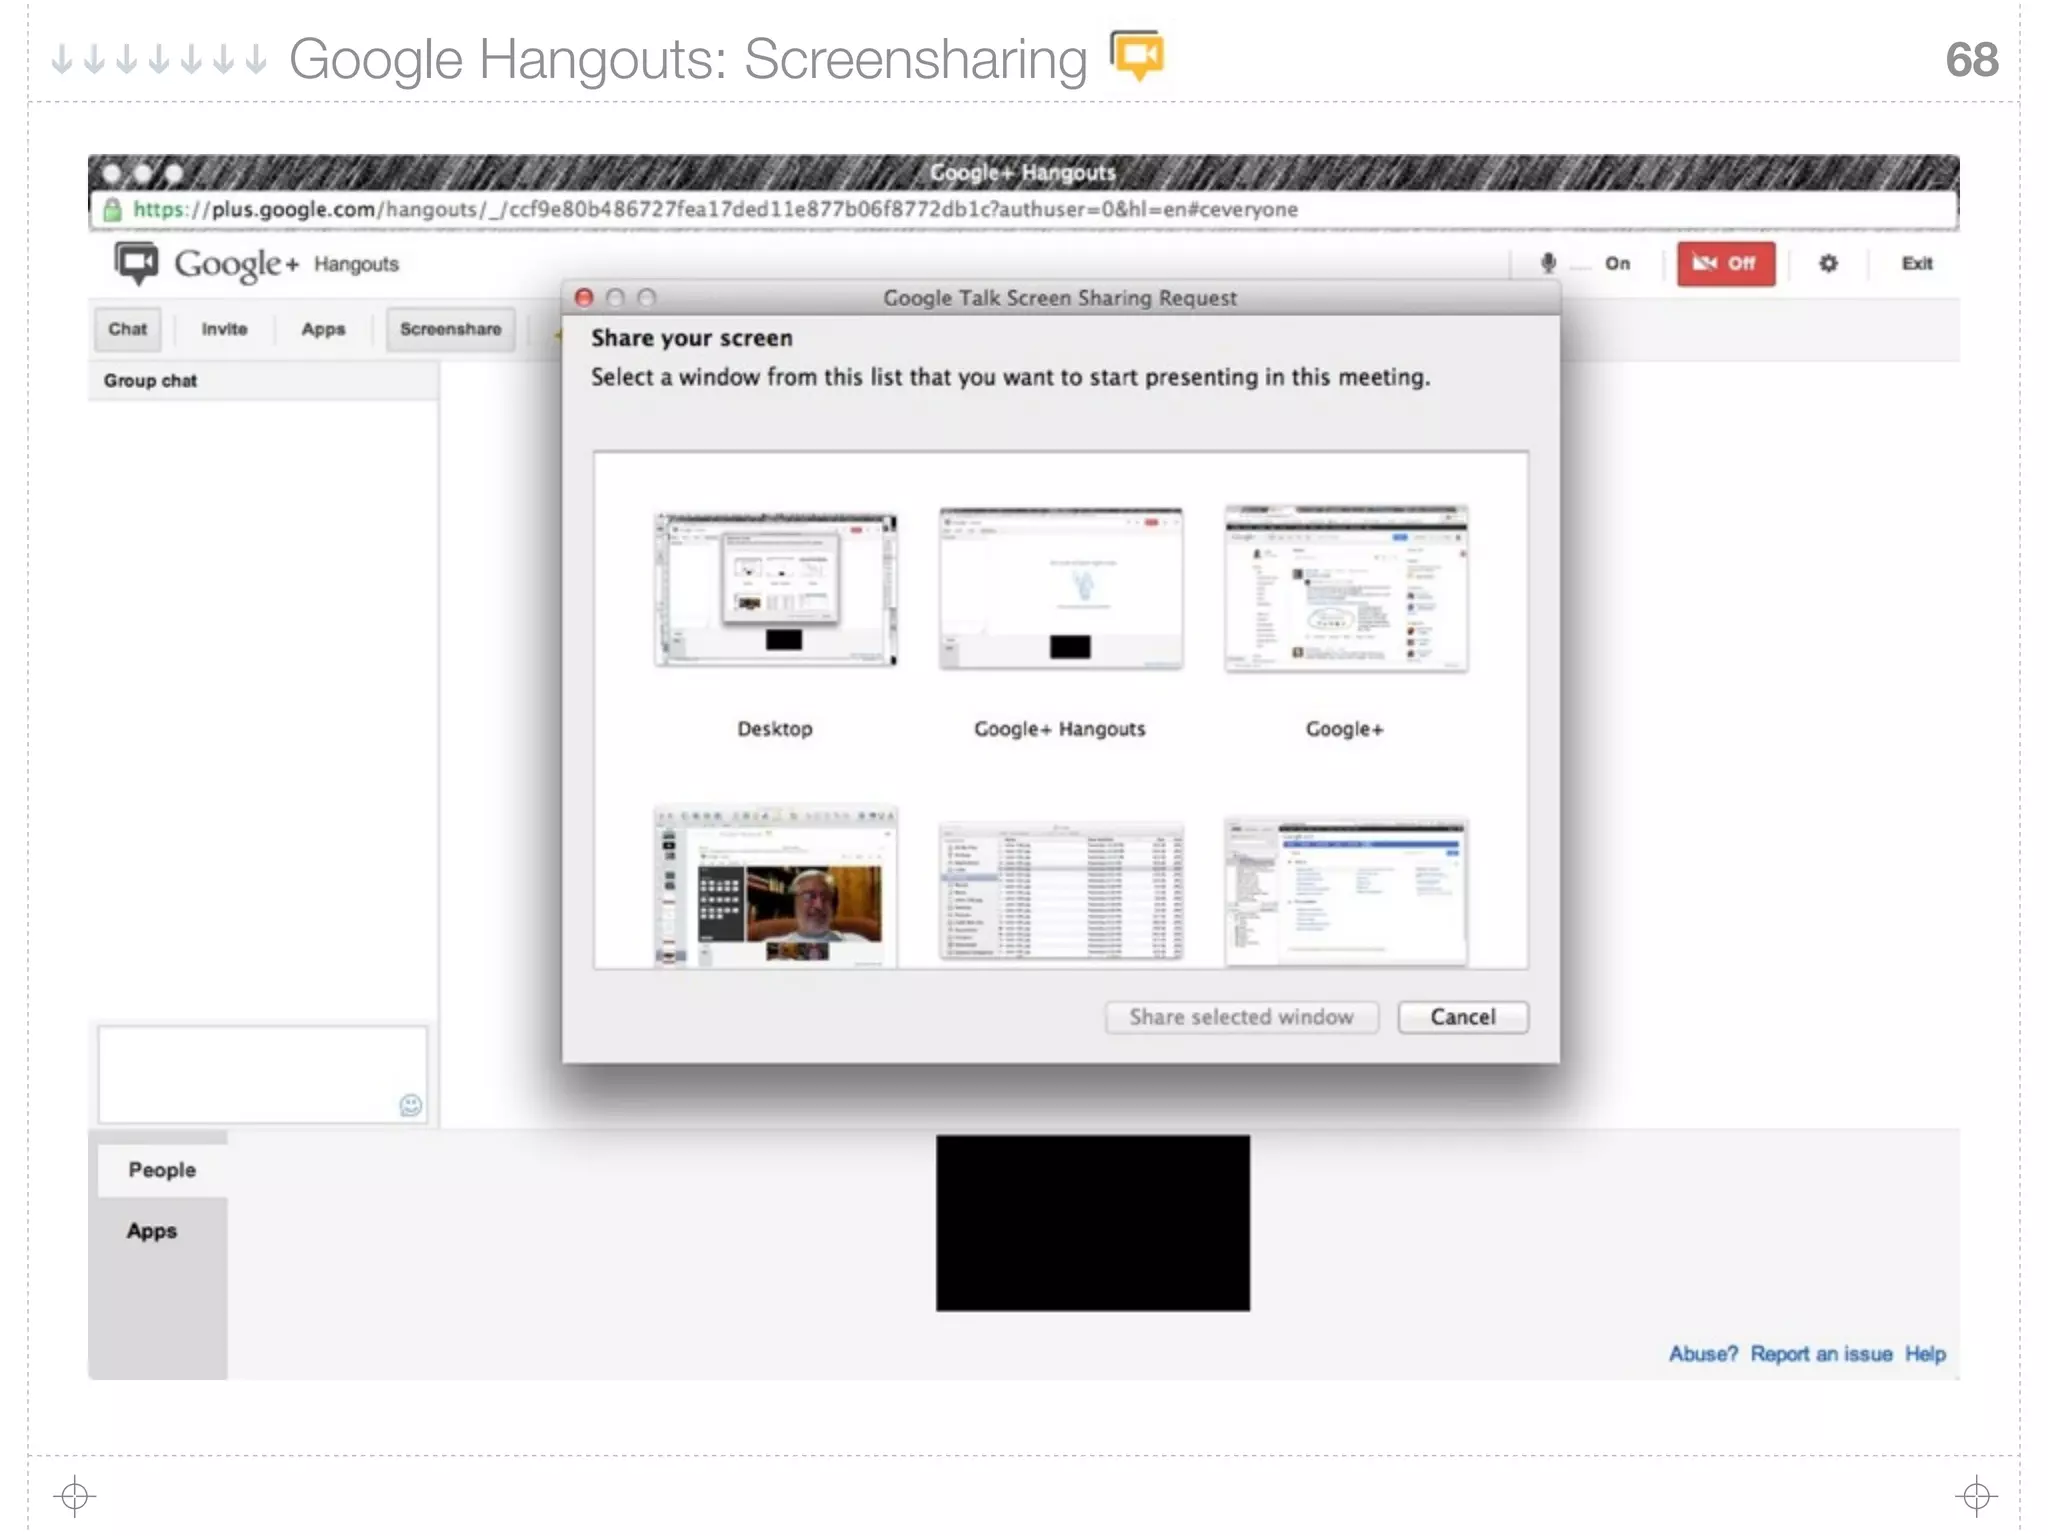Viewport: 2048px width, 1536px height.
Task: Choose the thumbnail showing the webcam man
Action: click(x=776, y=886)
